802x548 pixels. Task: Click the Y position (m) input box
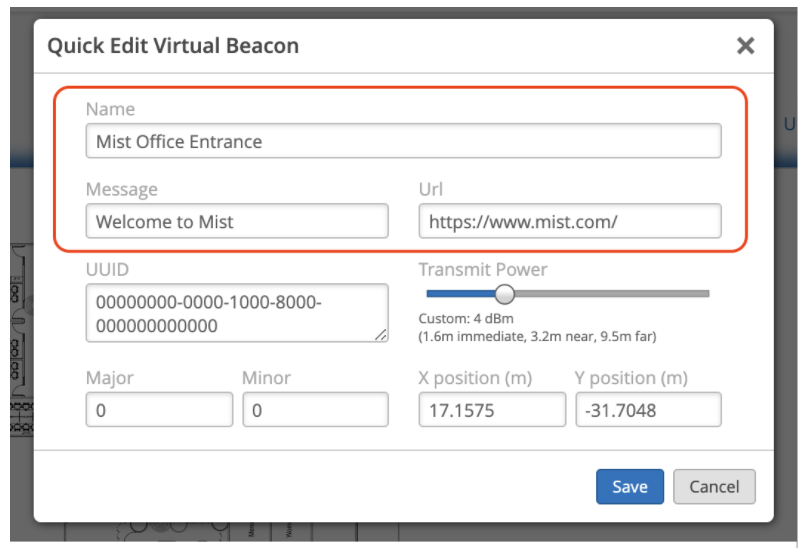tap(647, 410)
